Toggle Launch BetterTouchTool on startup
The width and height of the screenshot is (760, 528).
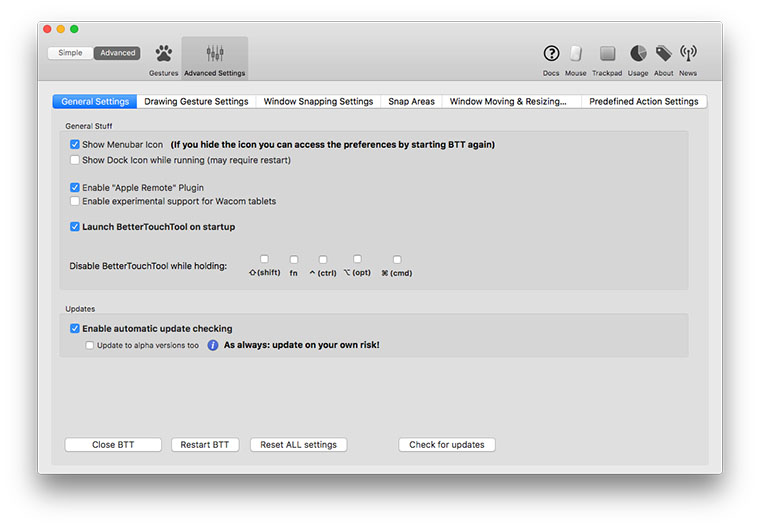[x=75, y=227]
